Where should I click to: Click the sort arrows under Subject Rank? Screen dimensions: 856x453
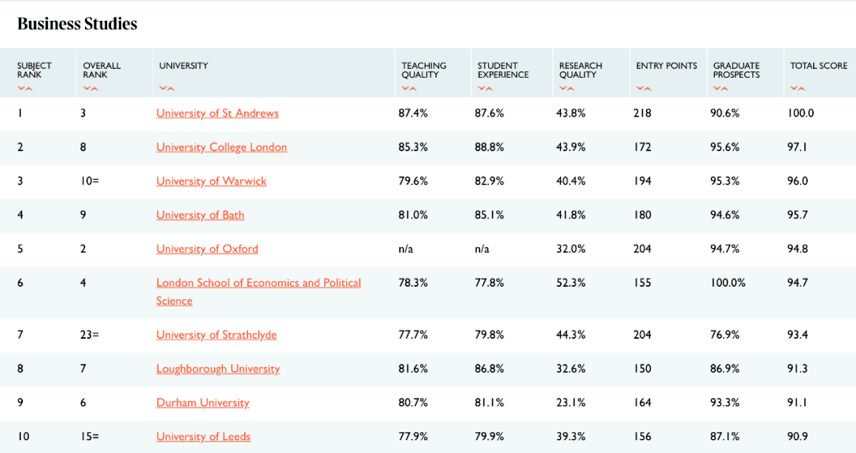click(25, 88)
